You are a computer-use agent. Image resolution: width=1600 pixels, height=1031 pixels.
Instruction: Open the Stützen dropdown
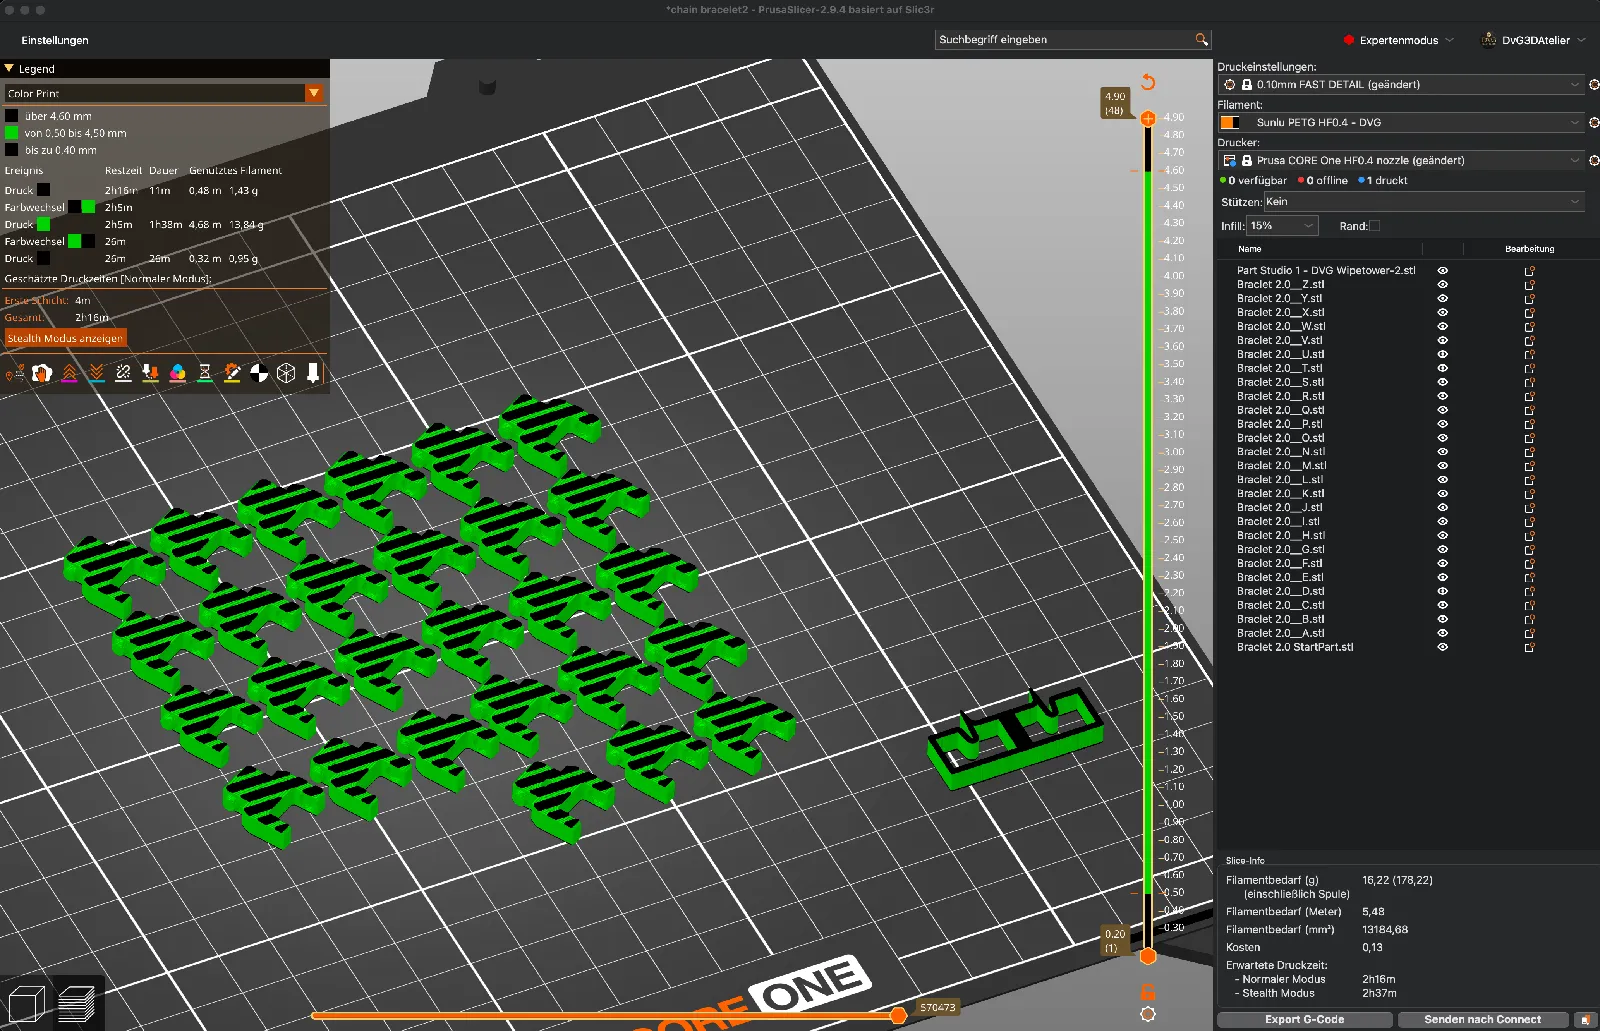pos(1424,202)
